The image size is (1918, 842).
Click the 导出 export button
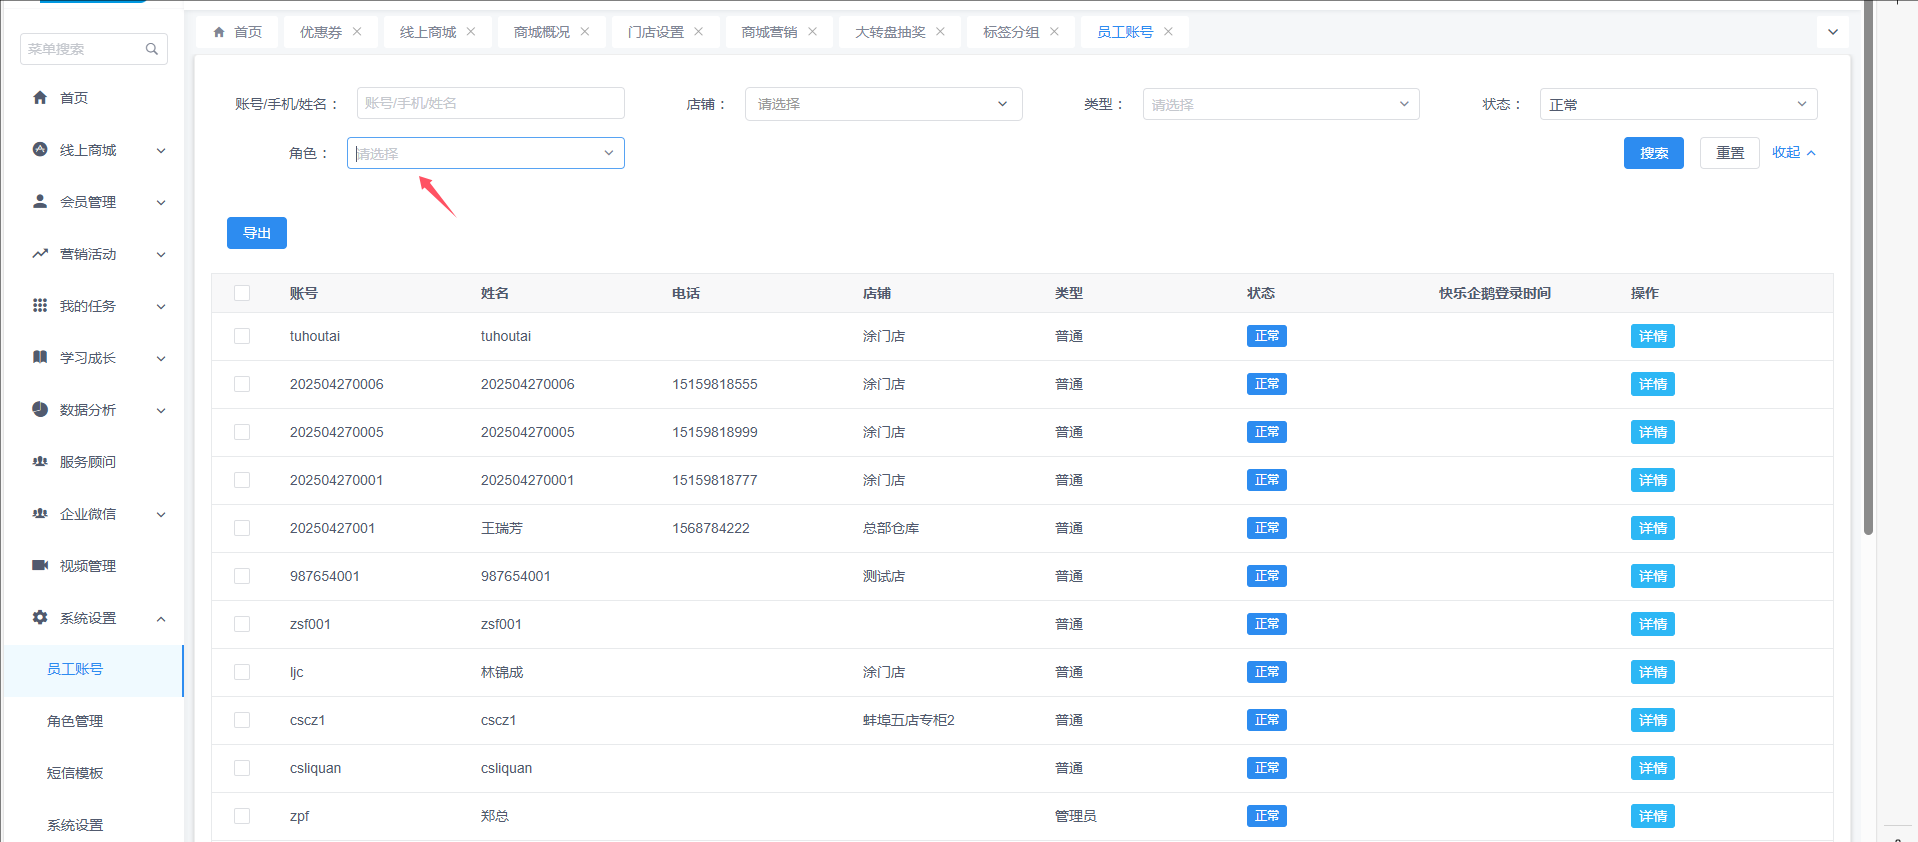[x=257, y=233]
